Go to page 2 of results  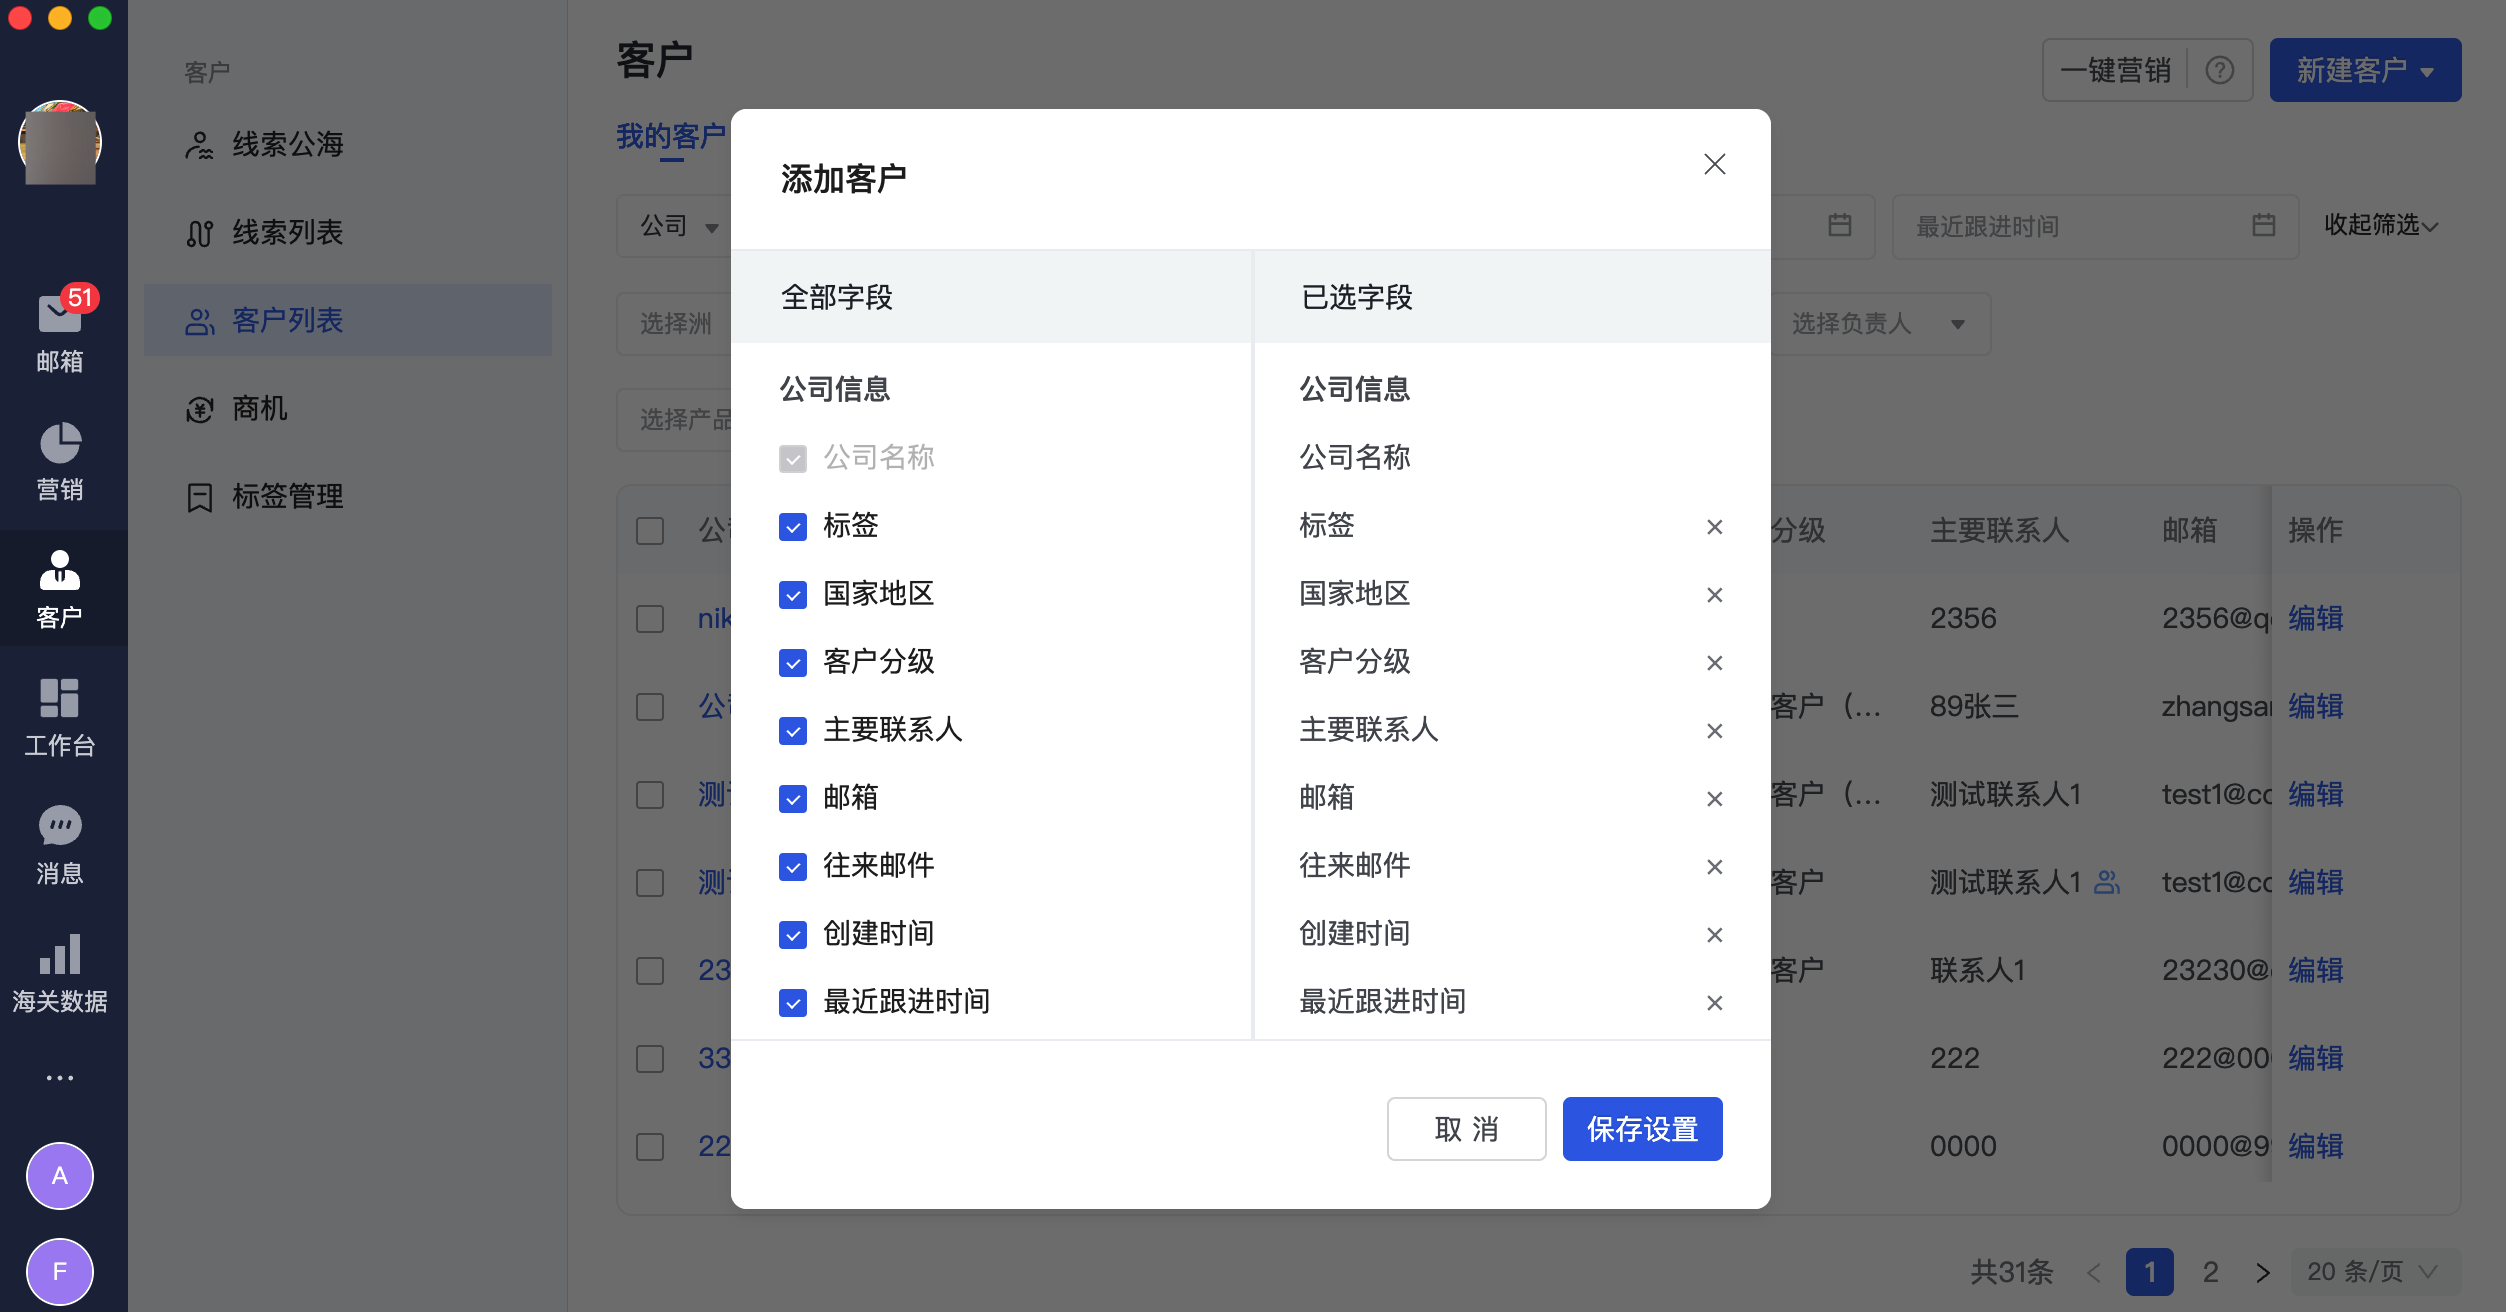pyautogui.click(x=2211, y=1271)
